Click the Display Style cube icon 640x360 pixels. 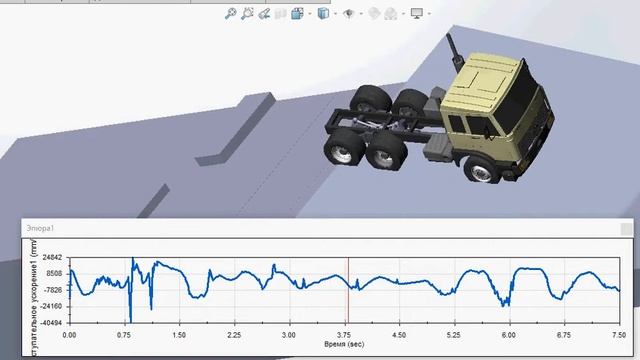323,13
